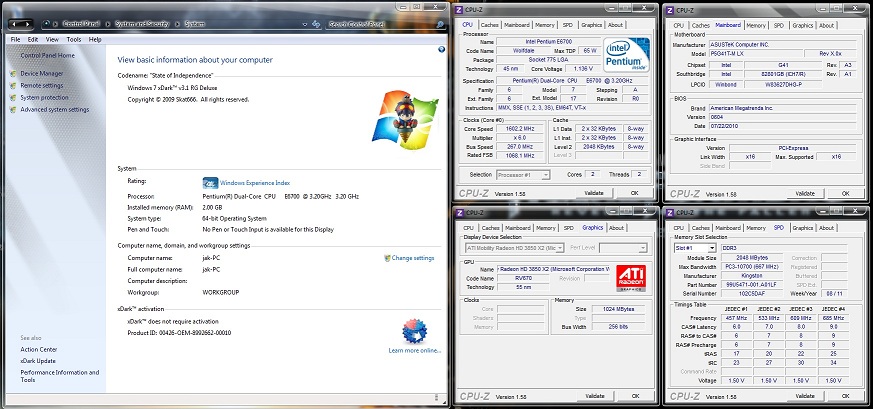
Task: Open the Advanced system settings link
Action: coord(56,109)
